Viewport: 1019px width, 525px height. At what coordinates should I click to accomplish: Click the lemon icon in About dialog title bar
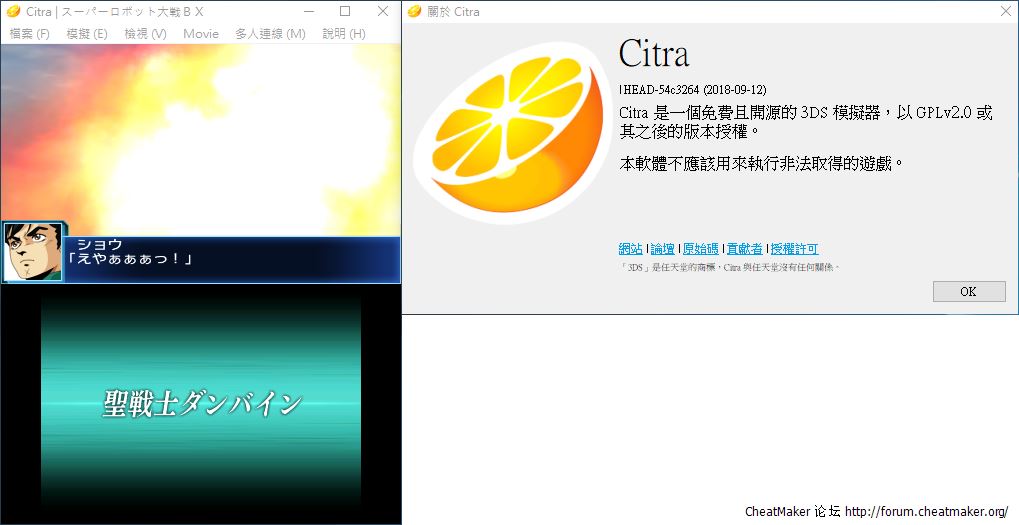click(x=414, y=12)
